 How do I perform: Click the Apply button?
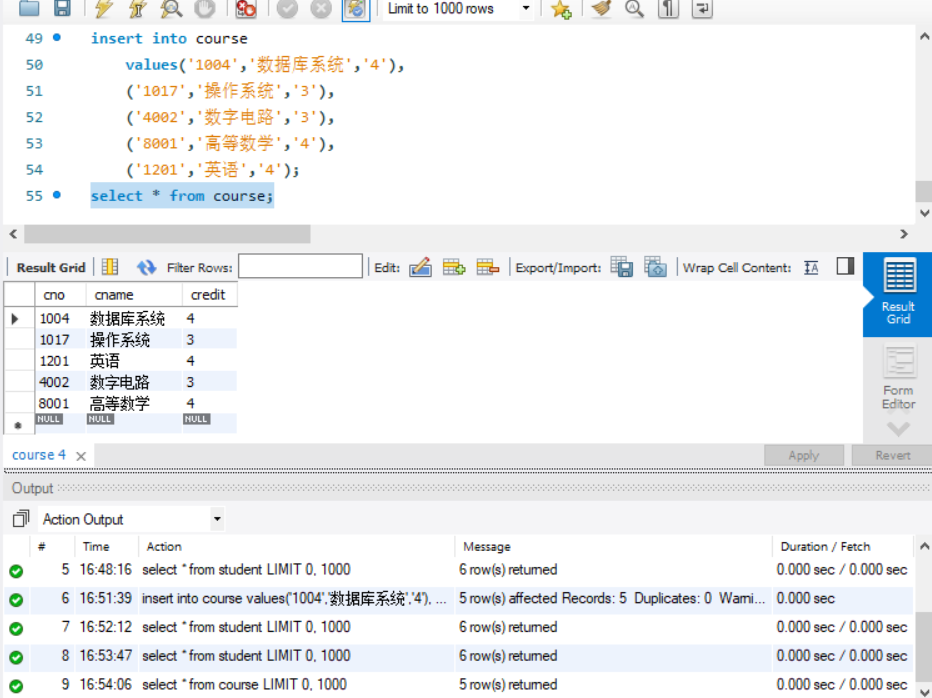pos(804,455)
